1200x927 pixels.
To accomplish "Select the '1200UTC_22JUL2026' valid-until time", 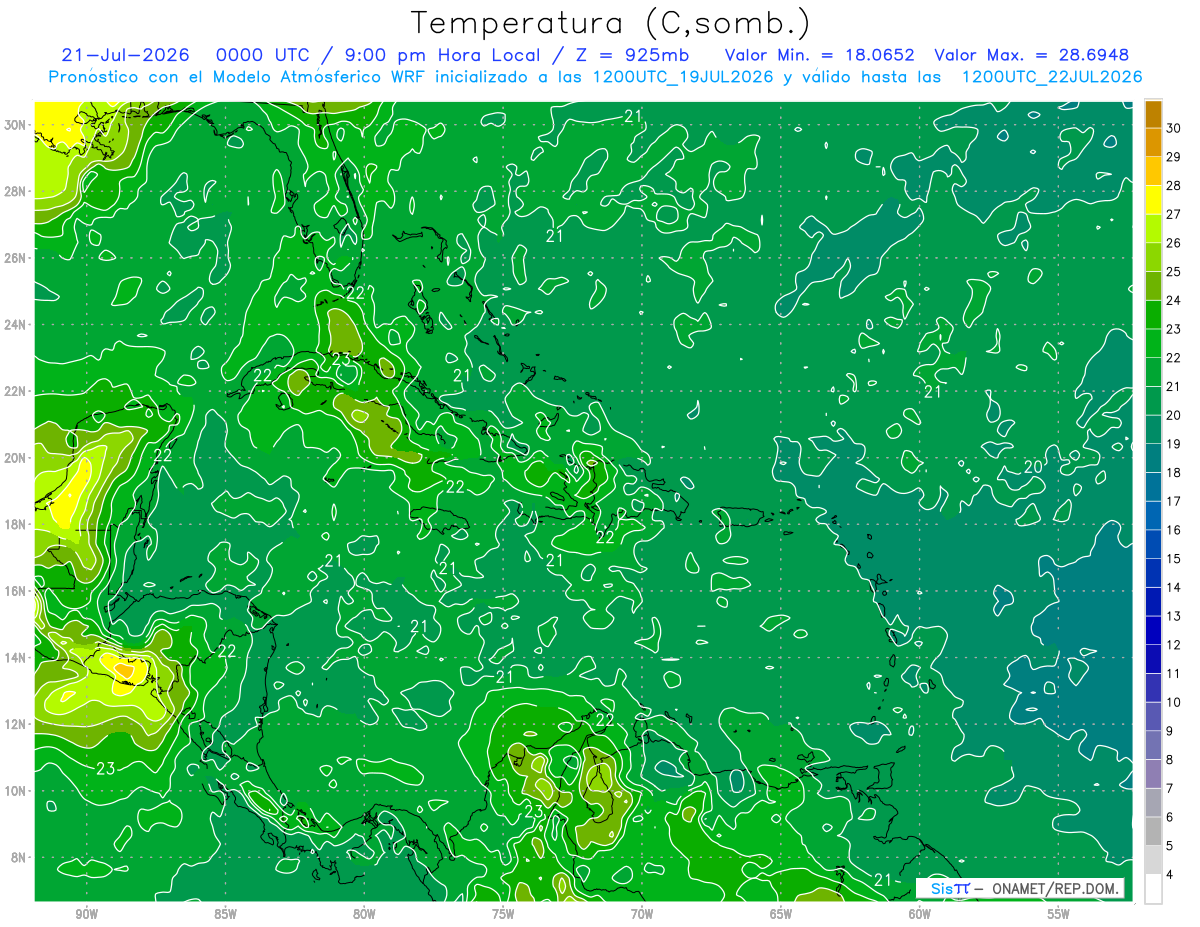I will tap(1052, 77).
